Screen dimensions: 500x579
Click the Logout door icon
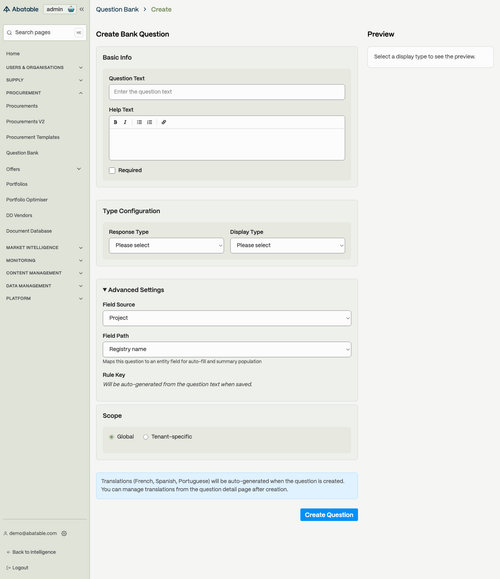(8, 568)
